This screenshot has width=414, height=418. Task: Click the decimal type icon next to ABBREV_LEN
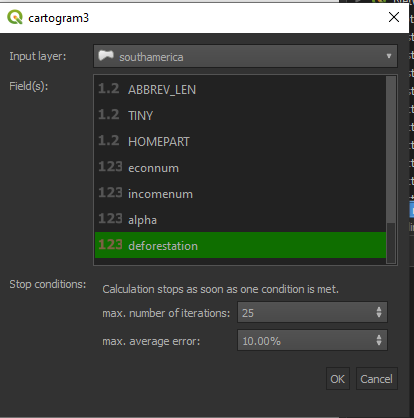(x=109, y=89)
